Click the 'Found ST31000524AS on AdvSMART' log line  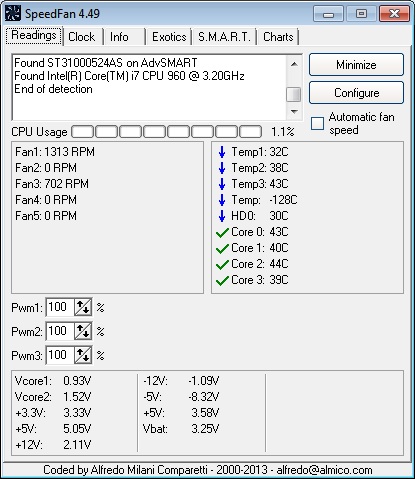106,63
